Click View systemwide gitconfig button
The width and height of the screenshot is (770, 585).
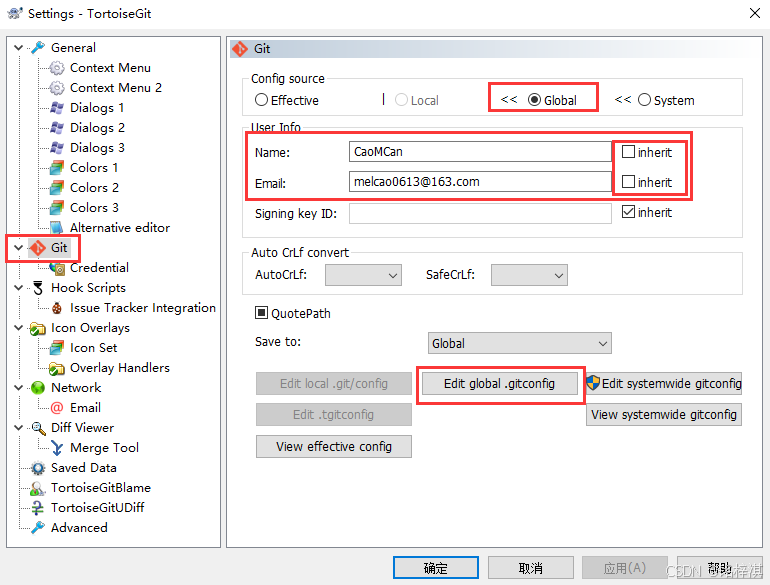tap(664, 415)
